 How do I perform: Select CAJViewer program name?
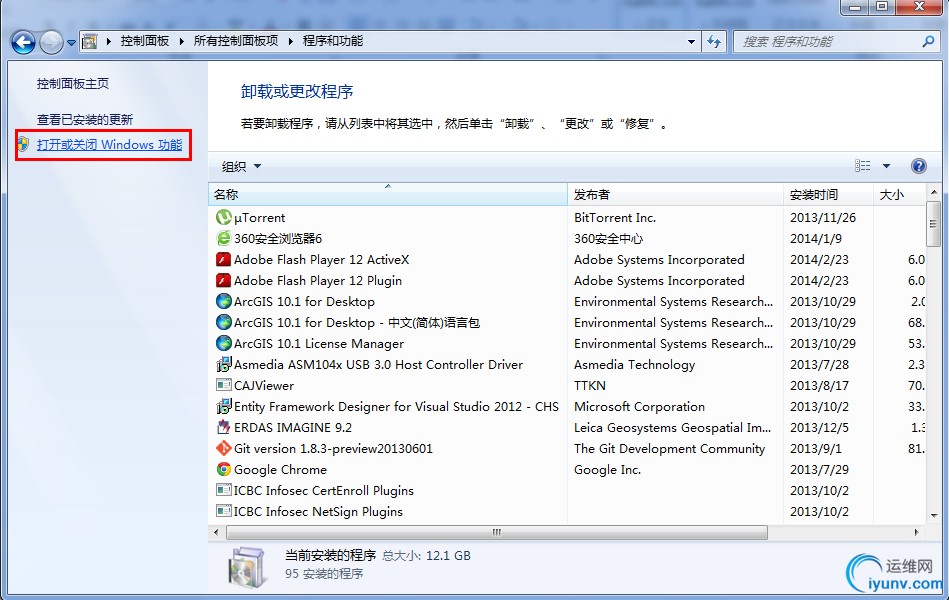tap(264, 386)
